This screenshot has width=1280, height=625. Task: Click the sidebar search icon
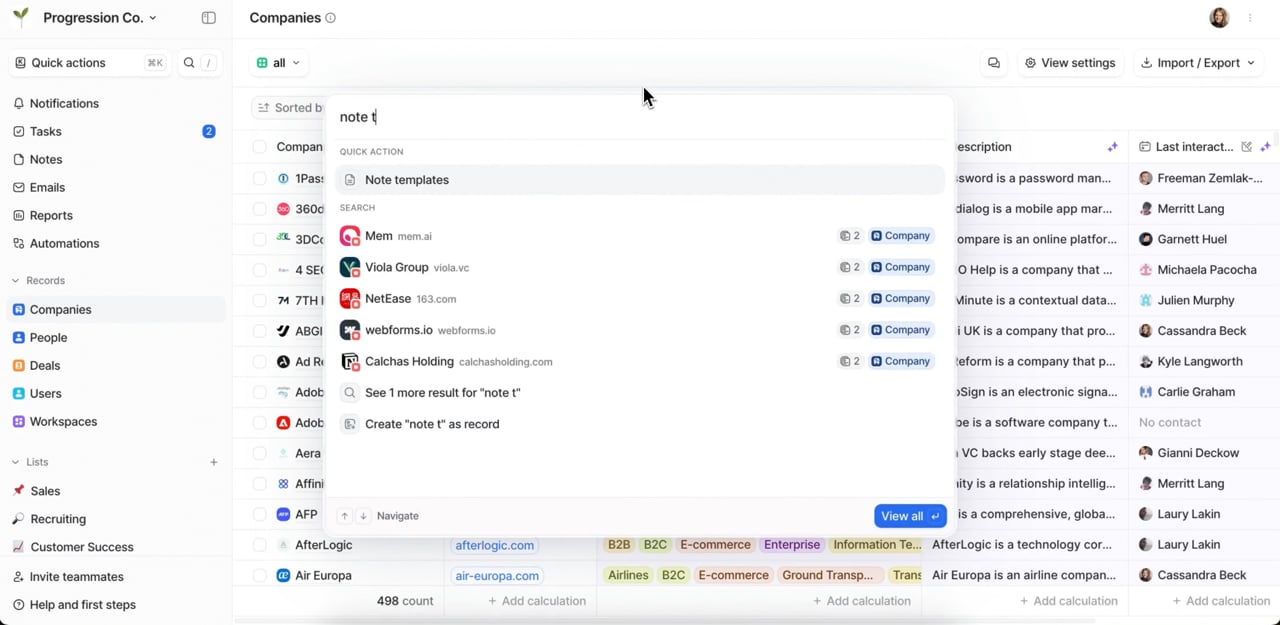pyautogui.click(x=189, y=63)
